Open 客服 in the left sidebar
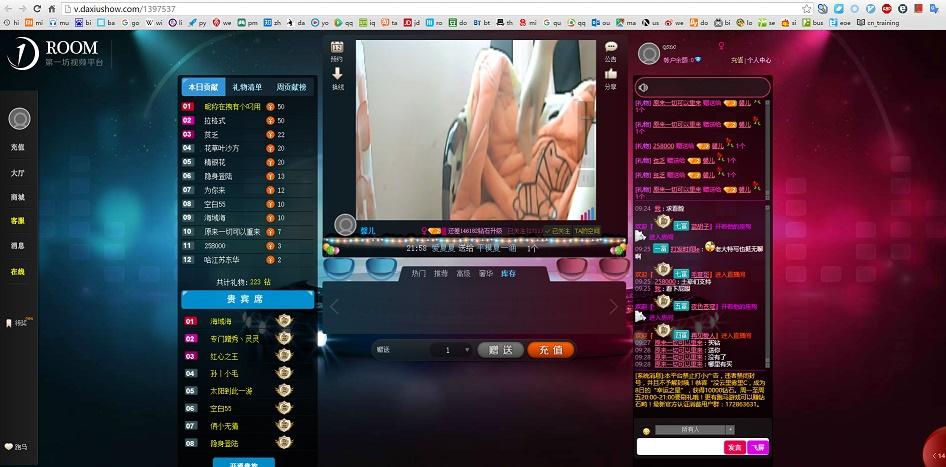The image size is (946, 467). [17, 221]
